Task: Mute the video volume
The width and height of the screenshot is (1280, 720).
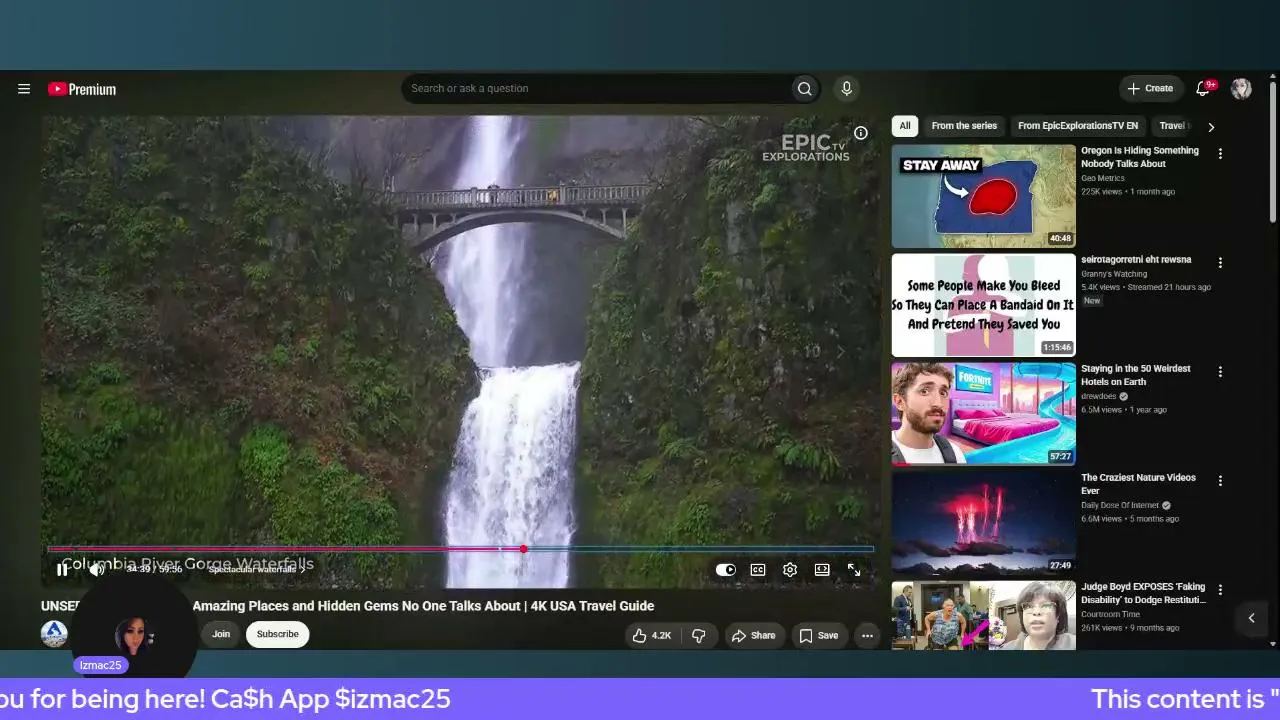Action: coord(97,570)
